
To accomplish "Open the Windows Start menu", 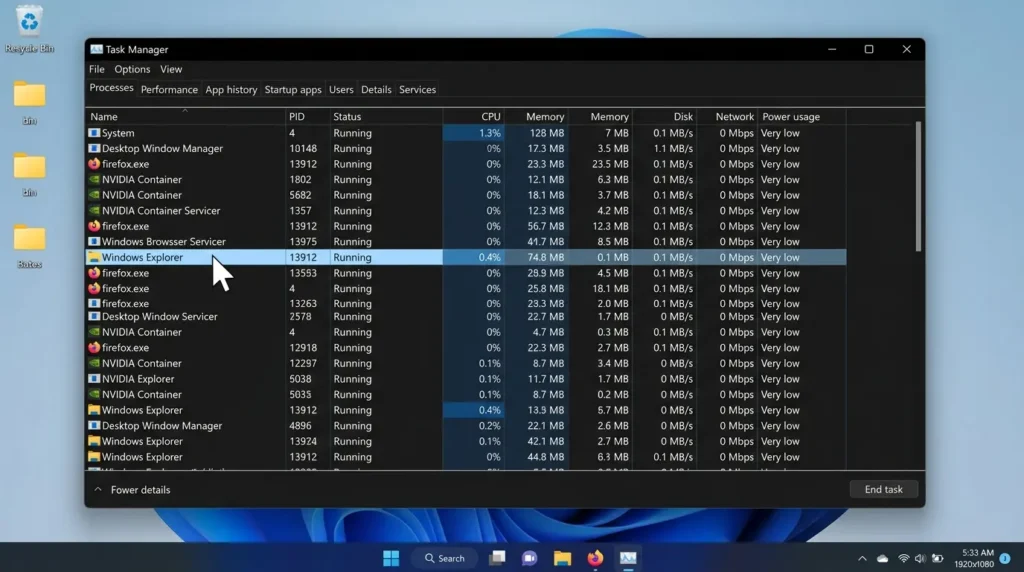I will [391, 558].
